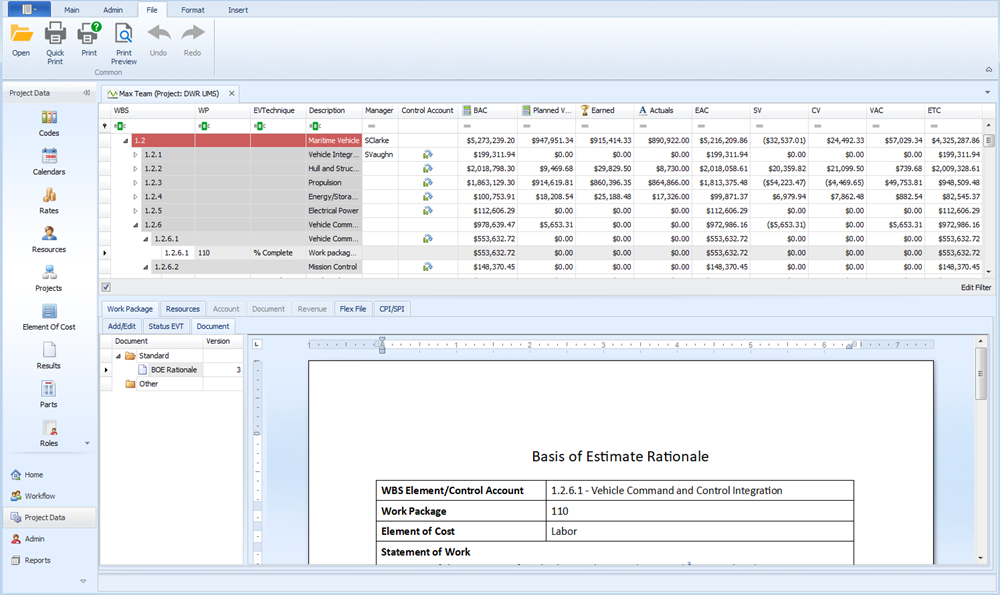Open Element Of Cost from sidebar
The image size is (1000, 595).
[x=49, y=312]
